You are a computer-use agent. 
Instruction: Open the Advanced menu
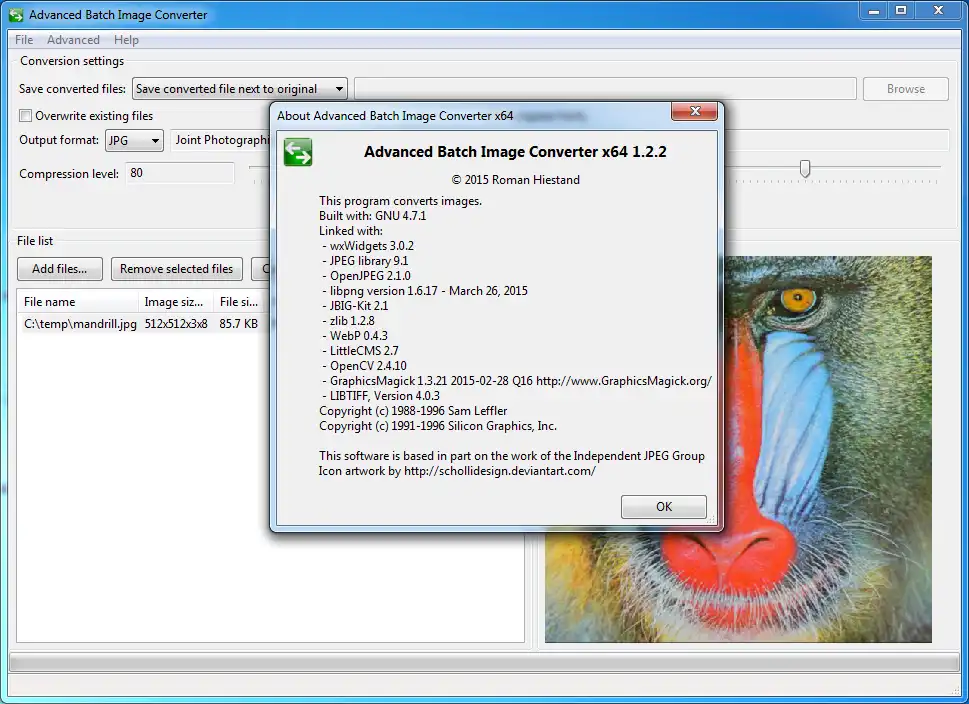click(73, 40)
